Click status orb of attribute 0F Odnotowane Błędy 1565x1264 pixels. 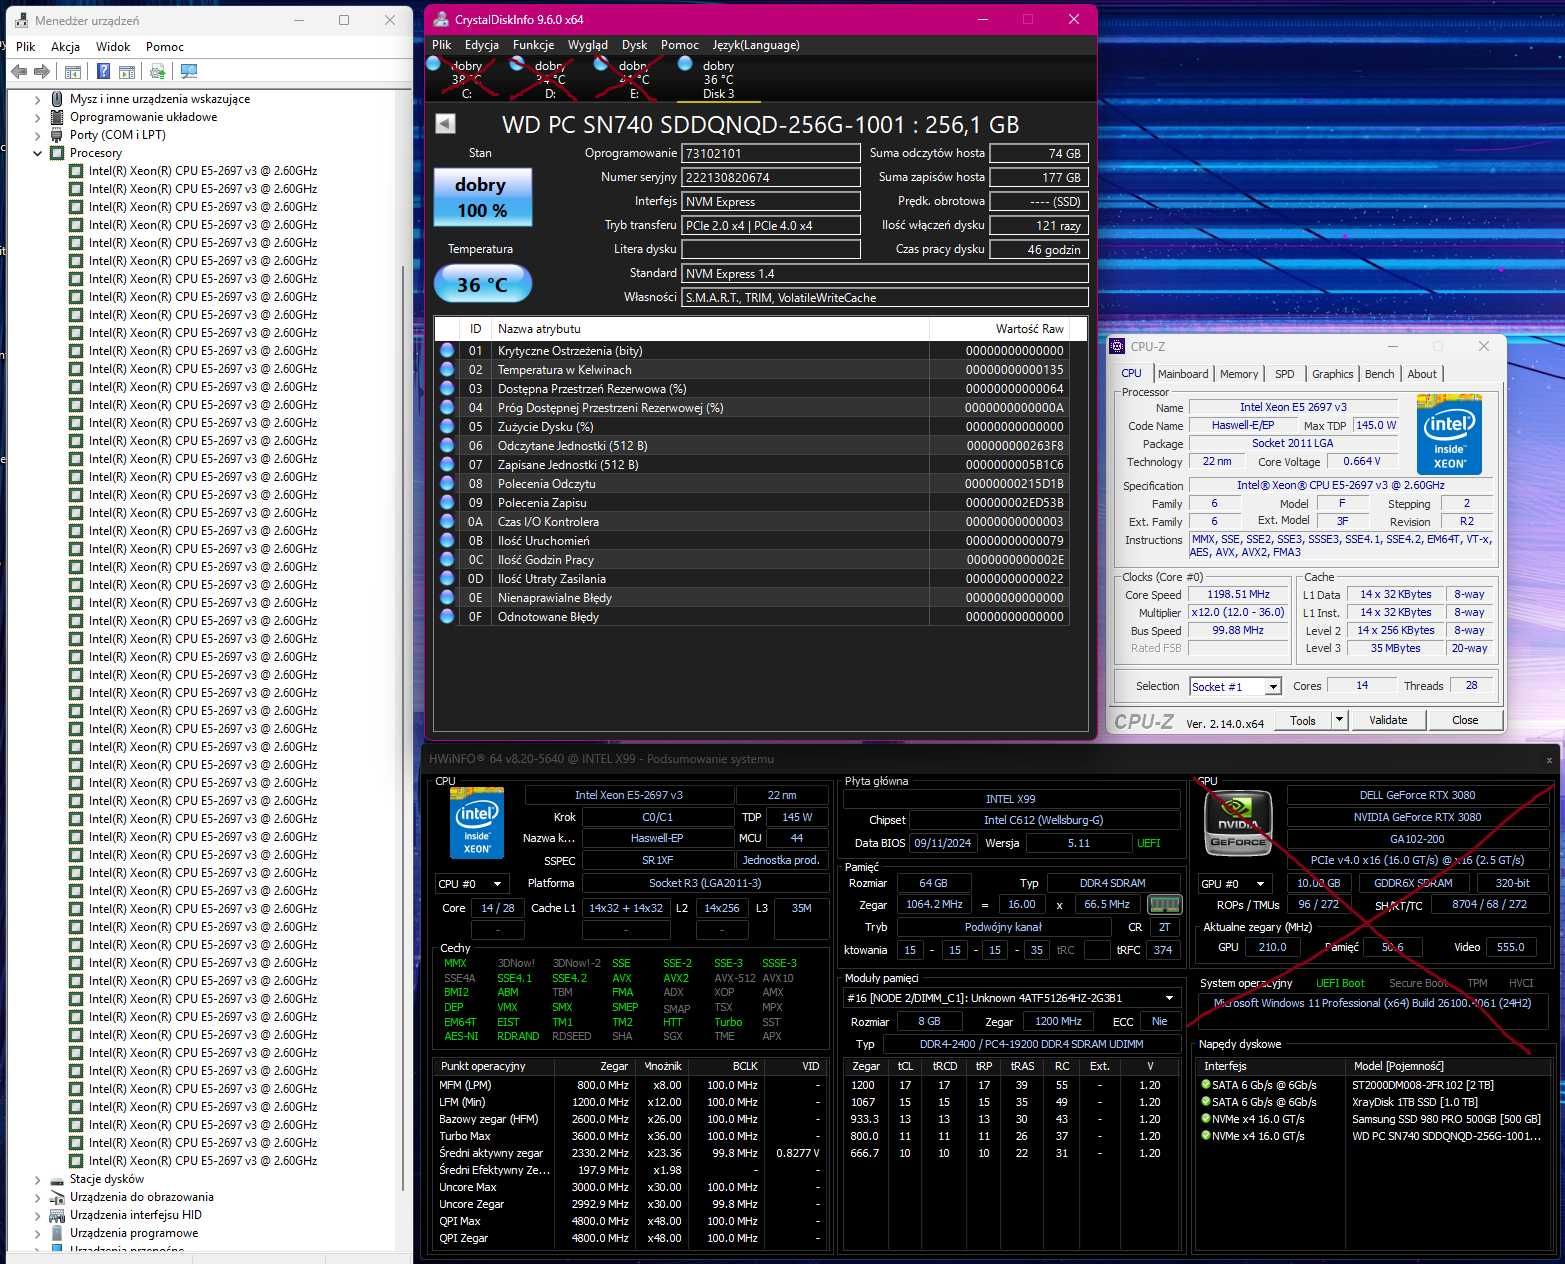click(x=447, y=616)
